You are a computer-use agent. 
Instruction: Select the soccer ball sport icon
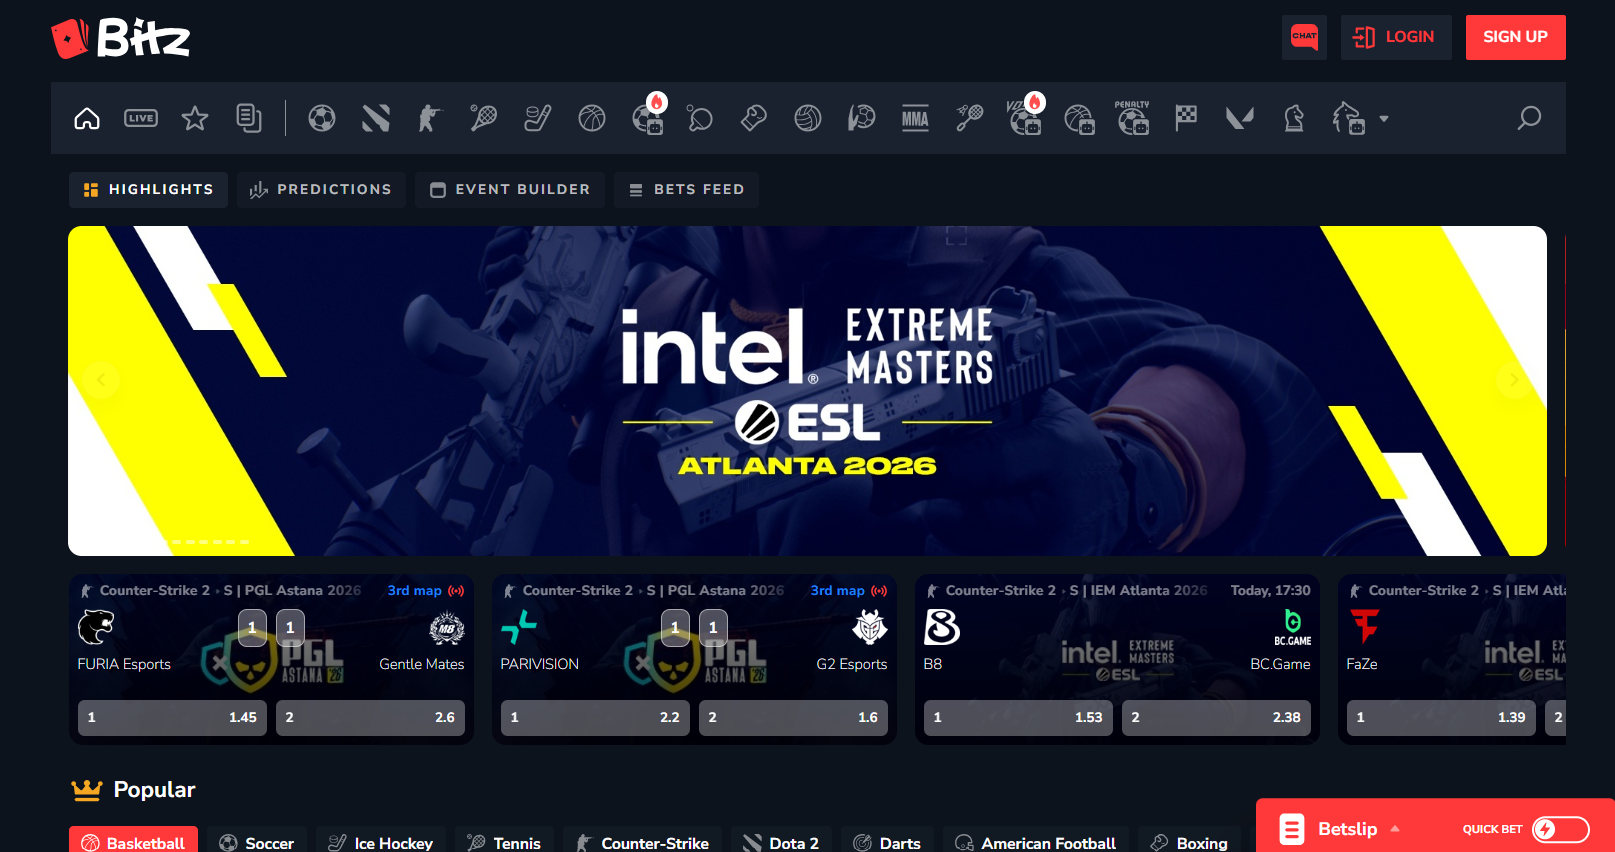(322, 118)
